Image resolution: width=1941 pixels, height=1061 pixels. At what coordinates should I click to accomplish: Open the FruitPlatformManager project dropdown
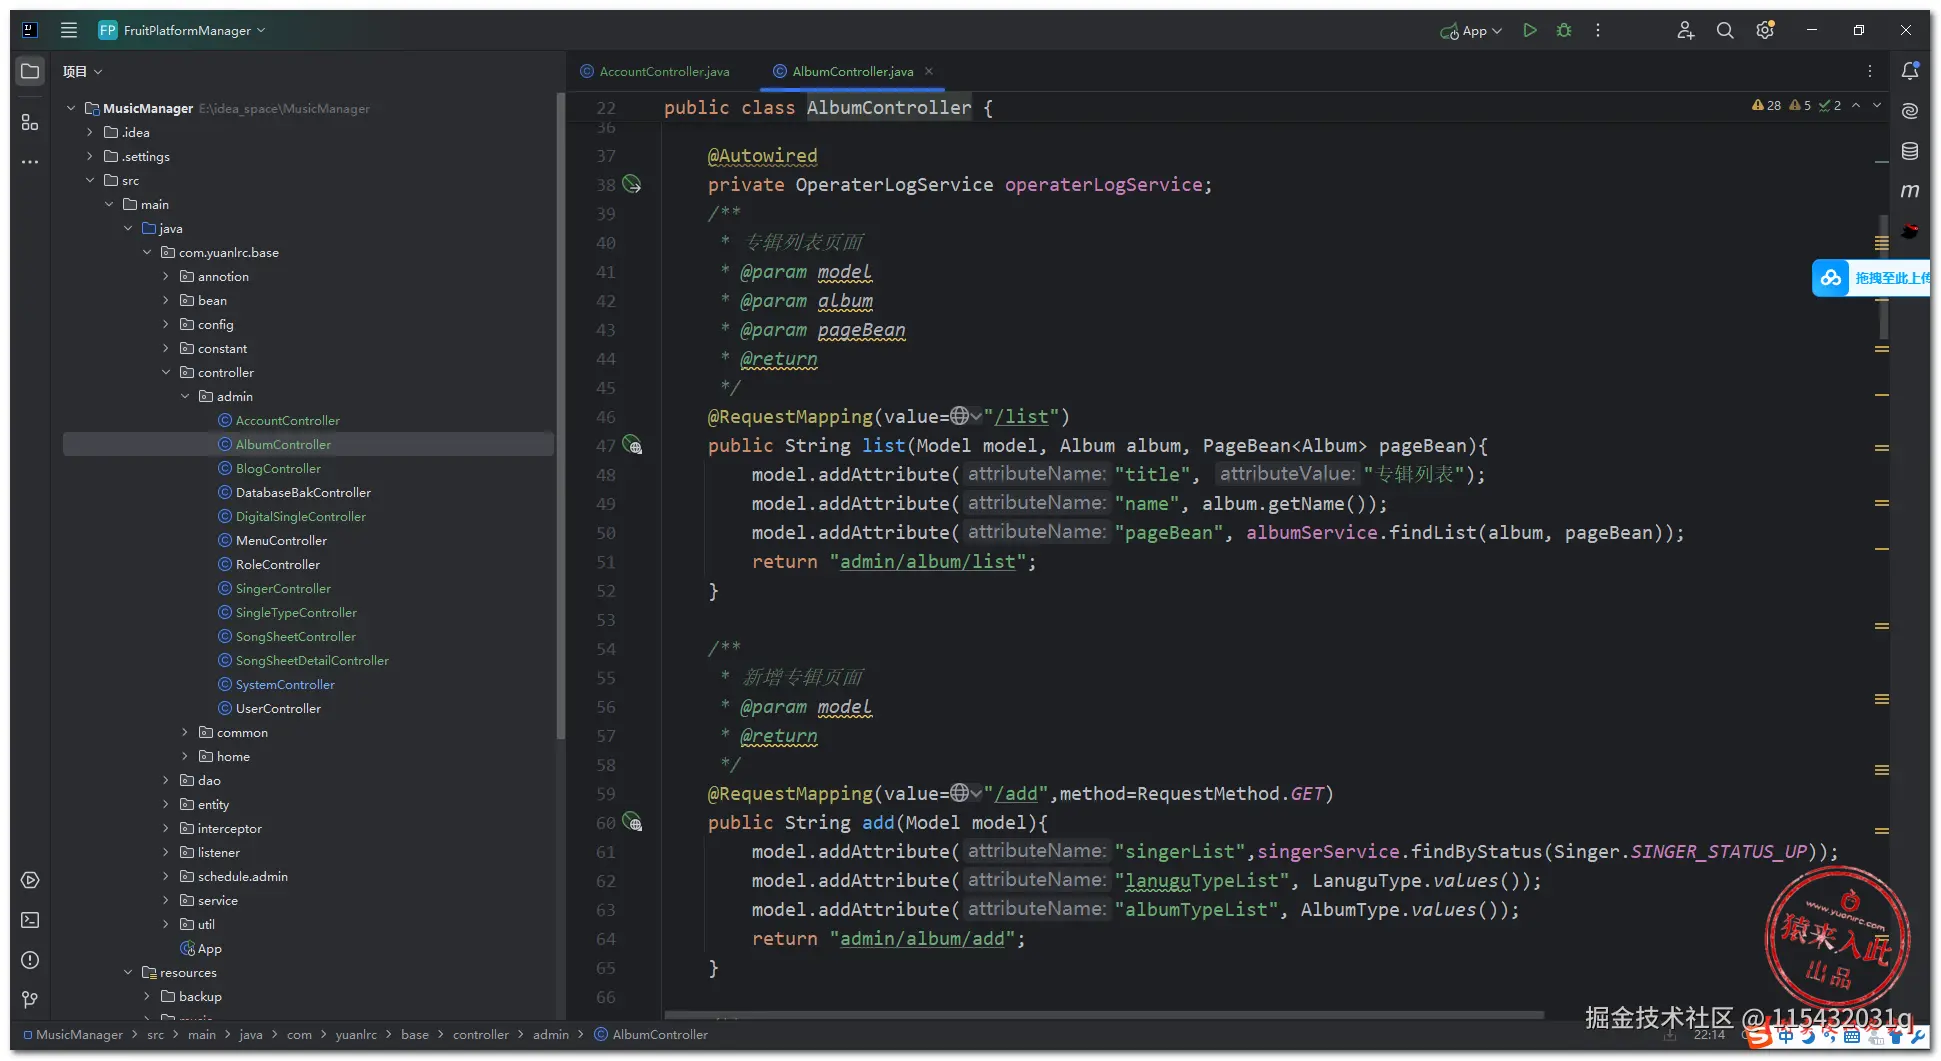(182, 30)
